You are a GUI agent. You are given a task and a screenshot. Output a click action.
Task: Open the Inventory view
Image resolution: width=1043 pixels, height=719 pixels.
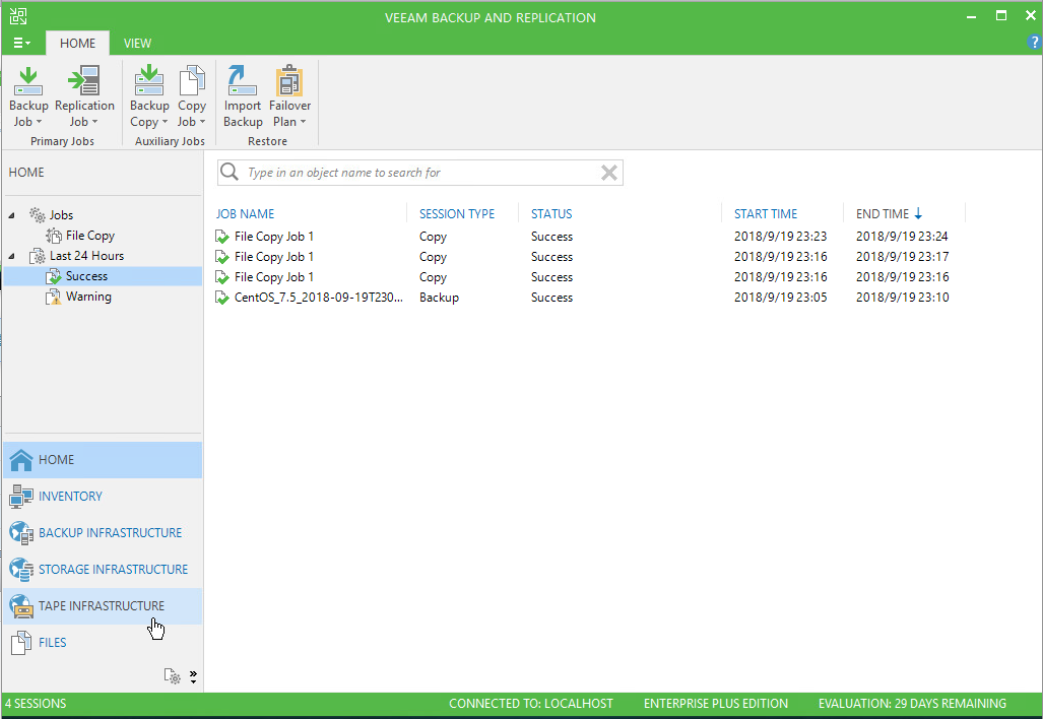coord(102,496)
